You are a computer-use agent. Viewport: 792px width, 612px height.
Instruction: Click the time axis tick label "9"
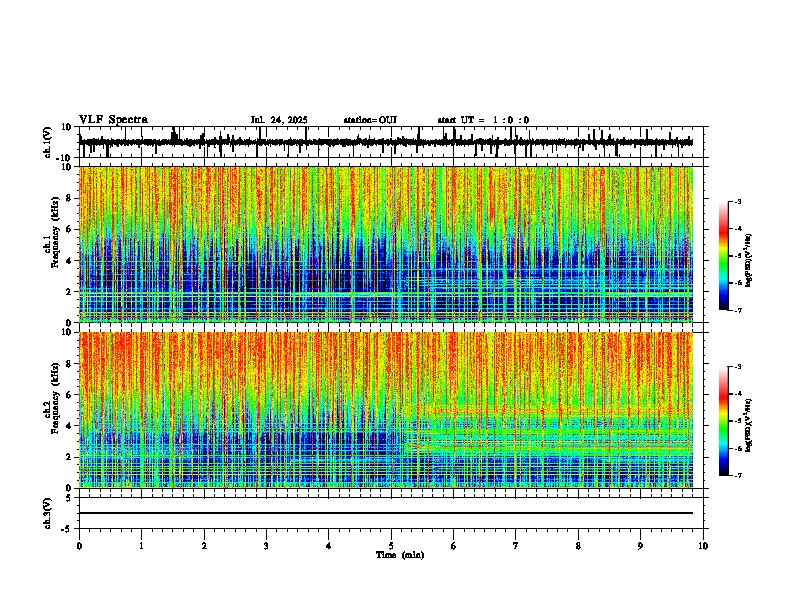[x=640, y=546]
